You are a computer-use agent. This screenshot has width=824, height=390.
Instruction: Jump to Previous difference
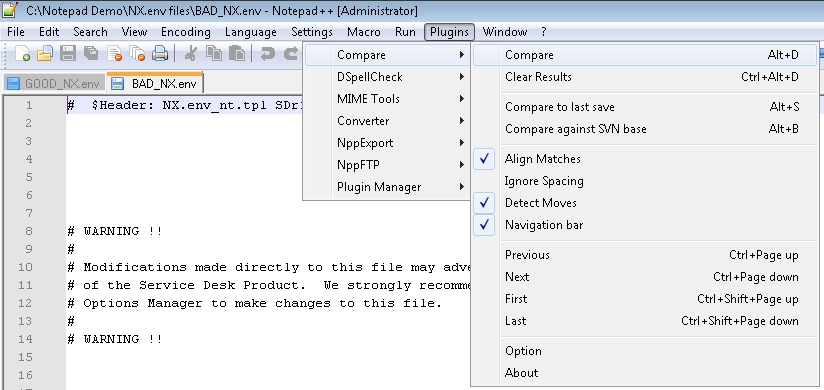point(644,255)
